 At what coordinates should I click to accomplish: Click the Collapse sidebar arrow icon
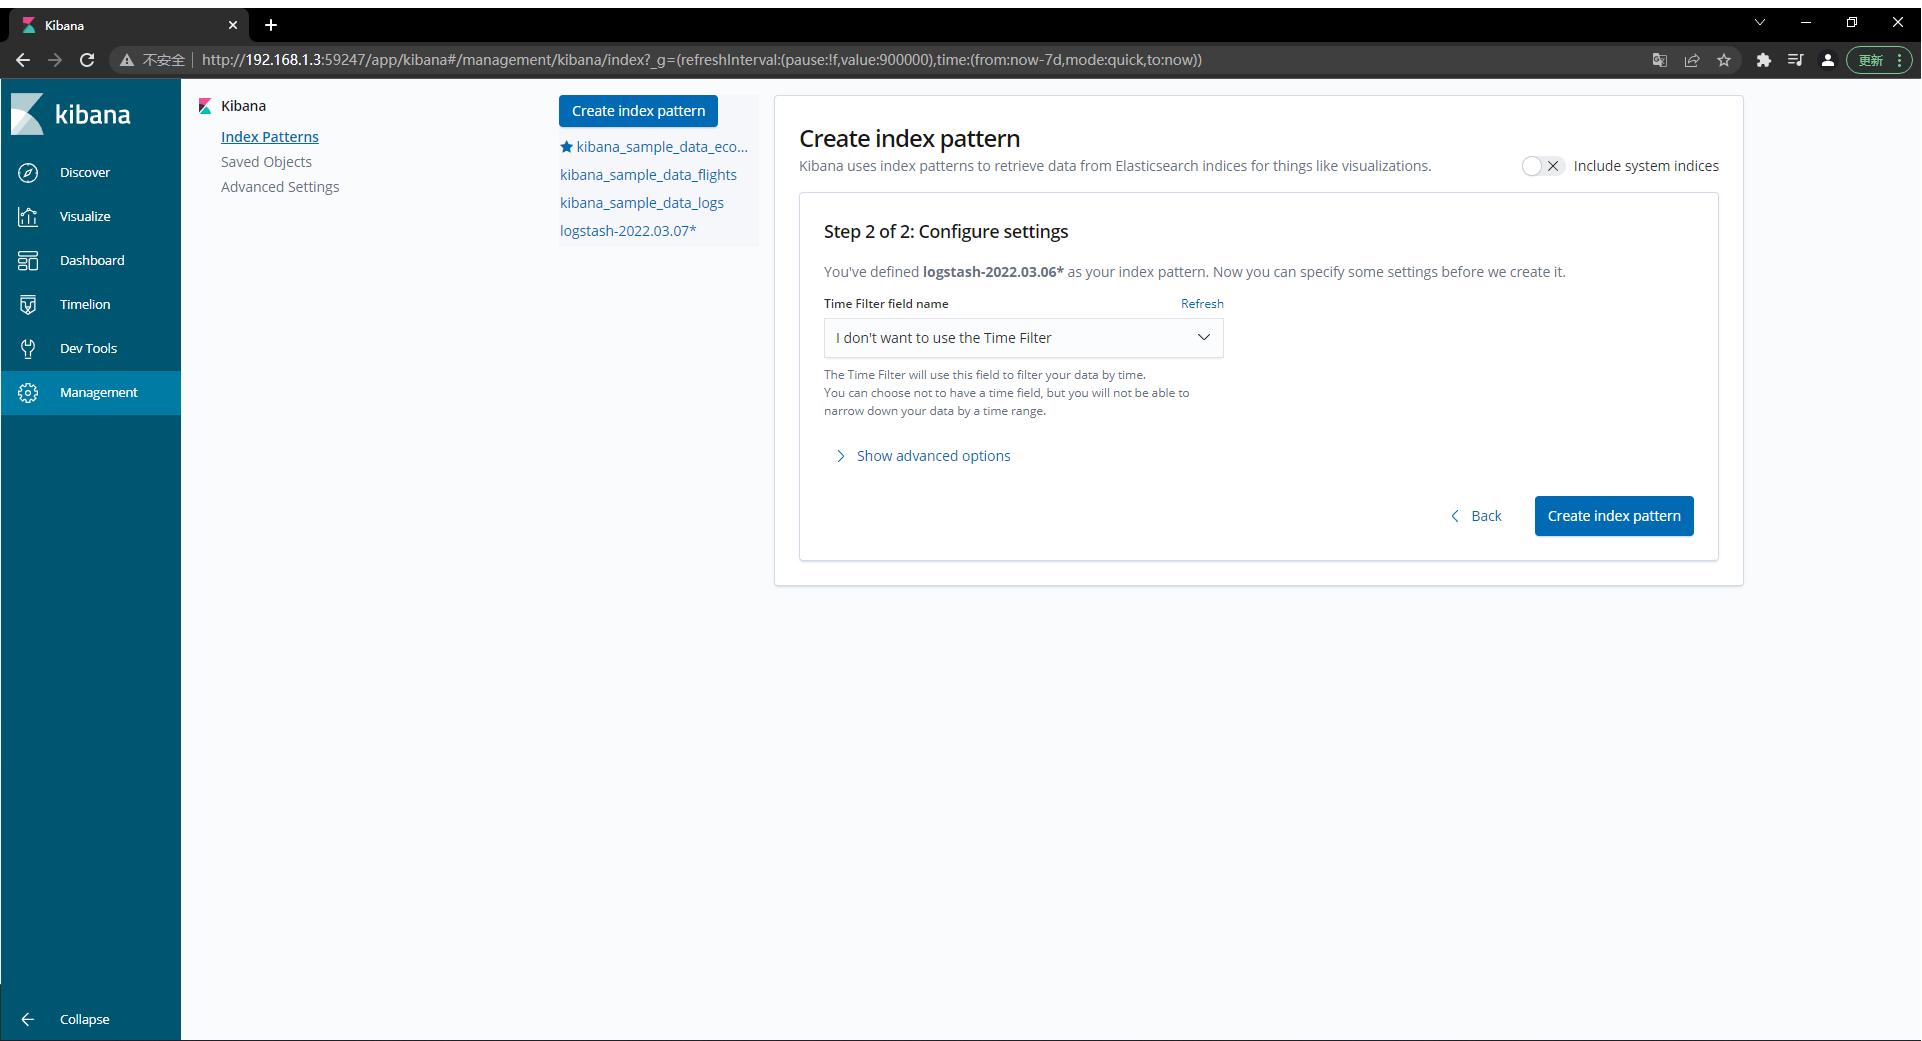(x=28, y=1019)
